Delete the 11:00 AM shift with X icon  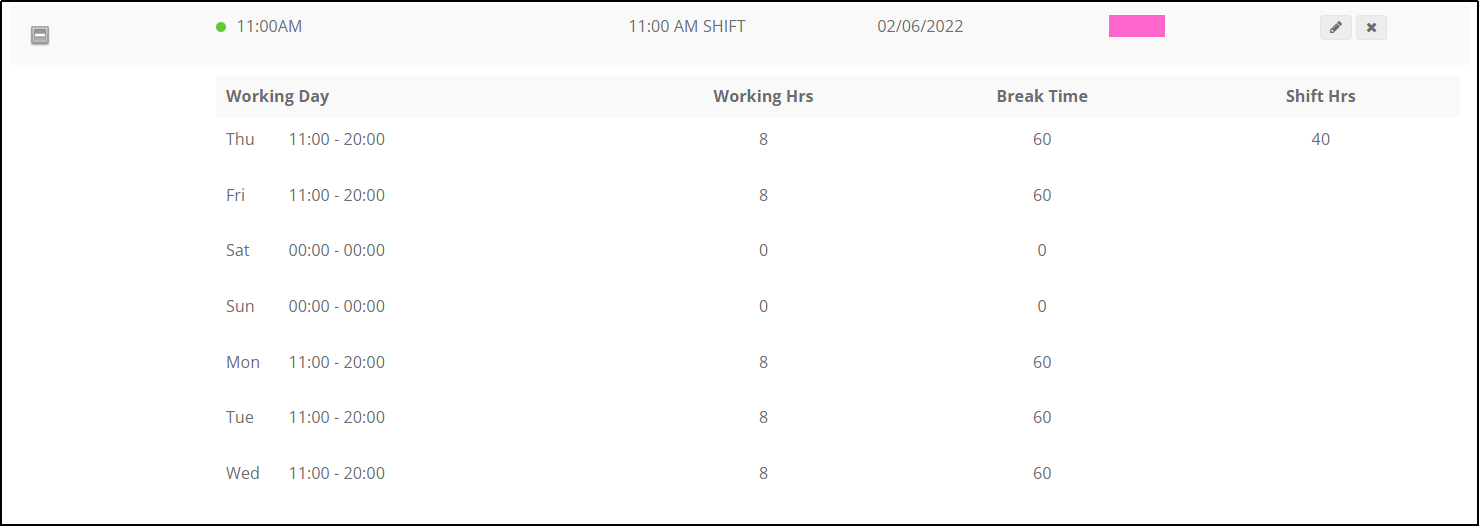[x=1371, y=27]
